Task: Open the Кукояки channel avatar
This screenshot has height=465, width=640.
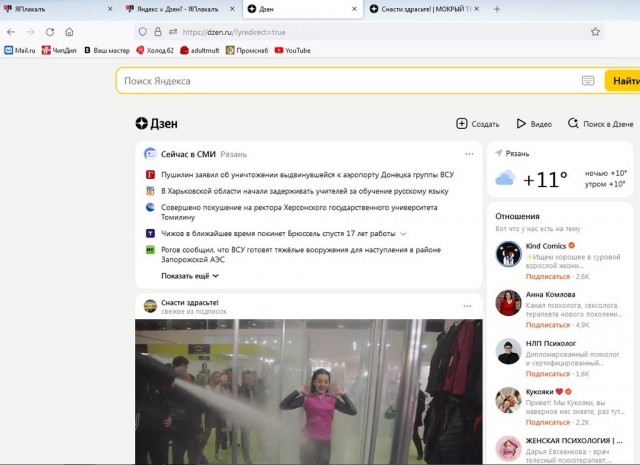Action: pyautogui.click(x=508, y=400)
